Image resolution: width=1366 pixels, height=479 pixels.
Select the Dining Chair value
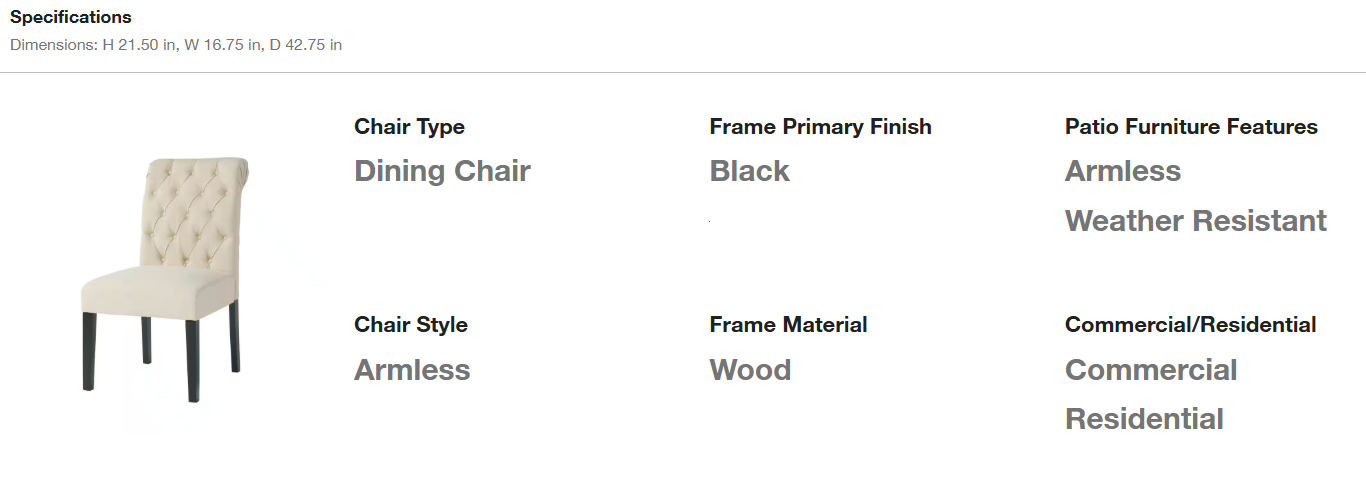point(442,171)
